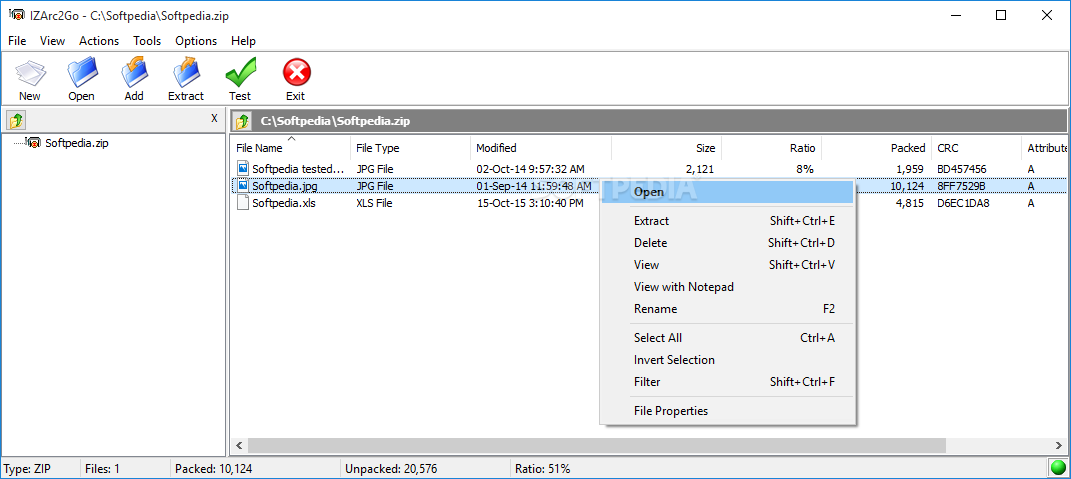
Task: Click the up-folder icon beside the C:\Softpedia path
Action: (243, 122)
